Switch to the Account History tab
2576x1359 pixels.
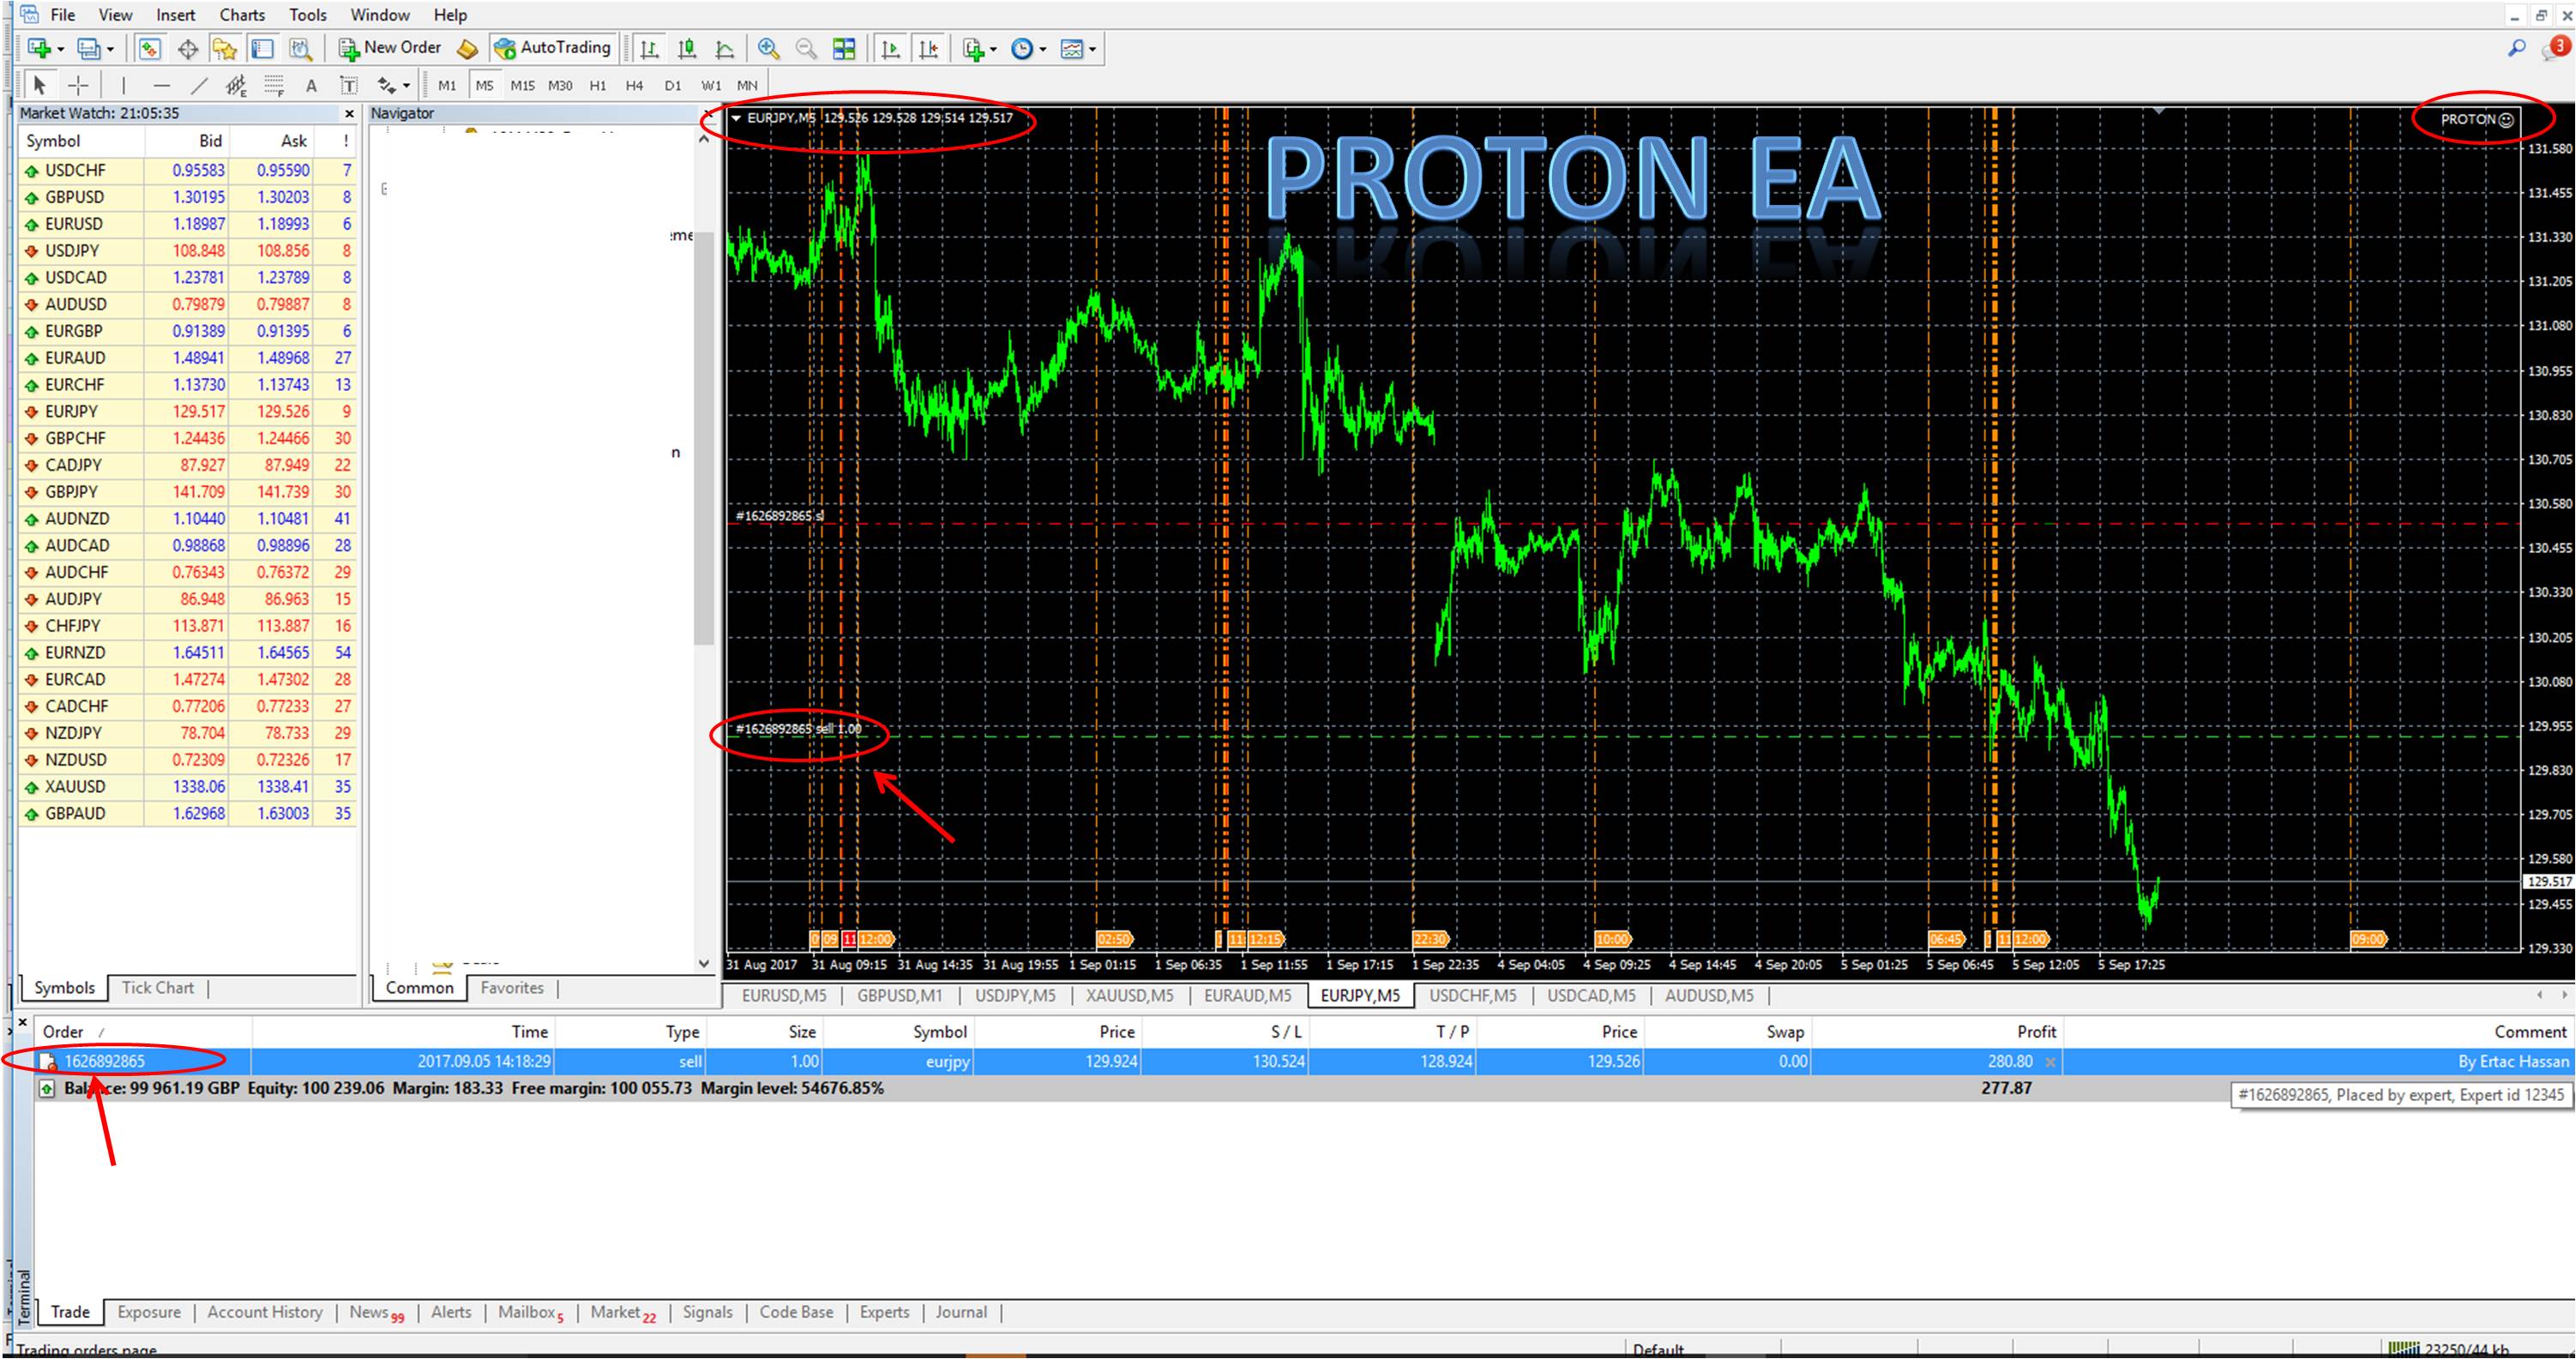[264, 1312]
